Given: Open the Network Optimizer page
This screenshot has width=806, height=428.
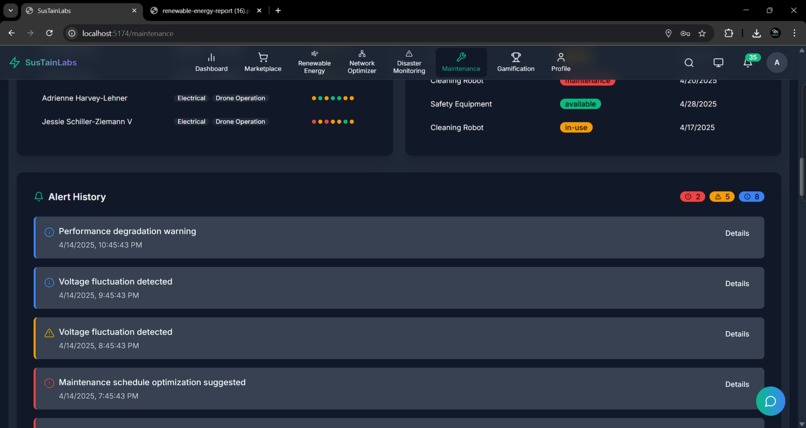Looking at the screenshot, I should 362,62.
